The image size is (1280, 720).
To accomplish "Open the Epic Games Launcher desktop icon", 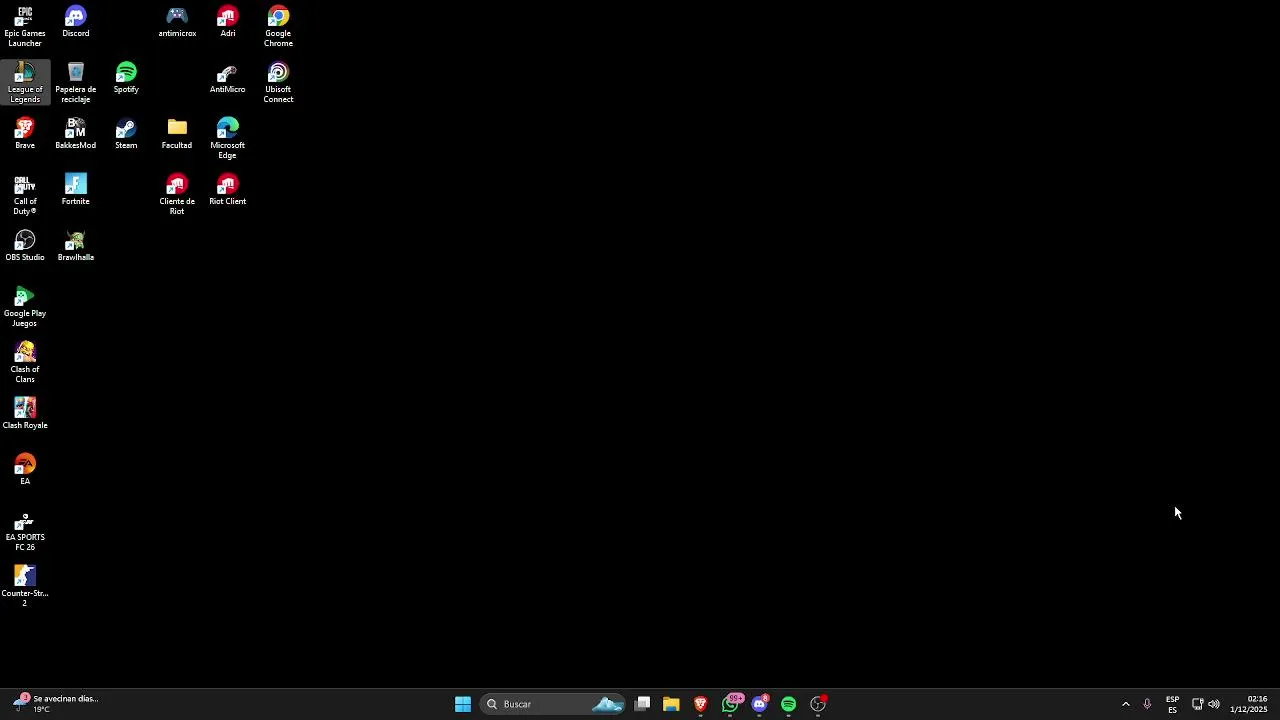I will coord(25,27).
